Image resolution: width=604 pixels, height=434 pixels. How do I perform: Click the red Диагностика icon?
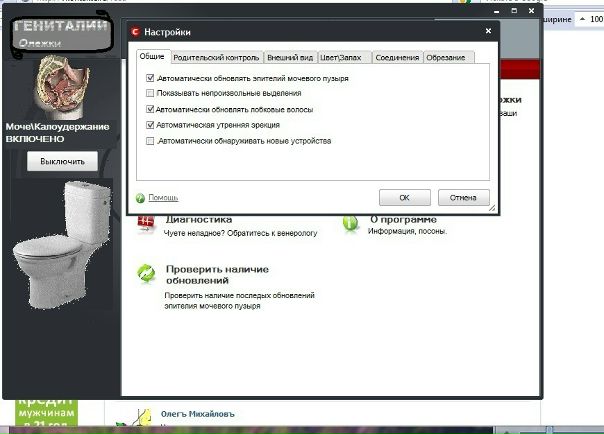point(147,224)
